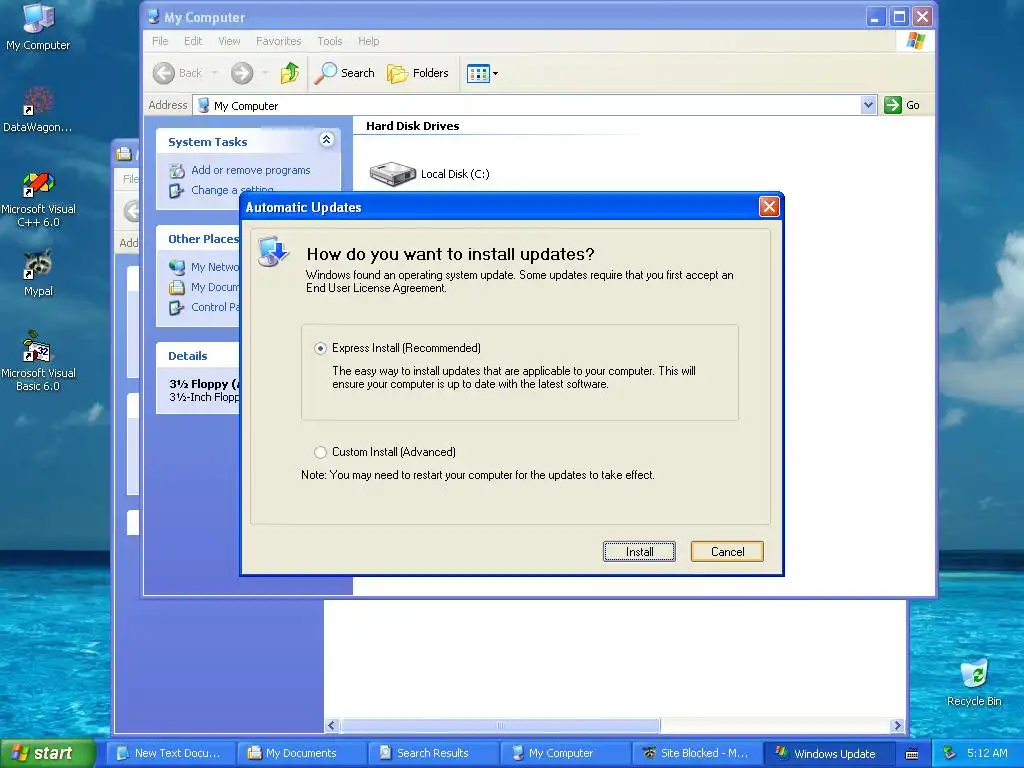The width and height of the screenshot is (1024, 768).
Task: Switch to Site Blocked Mypal taskbar button
Action: pyautogui.click(x=696, y=753)
